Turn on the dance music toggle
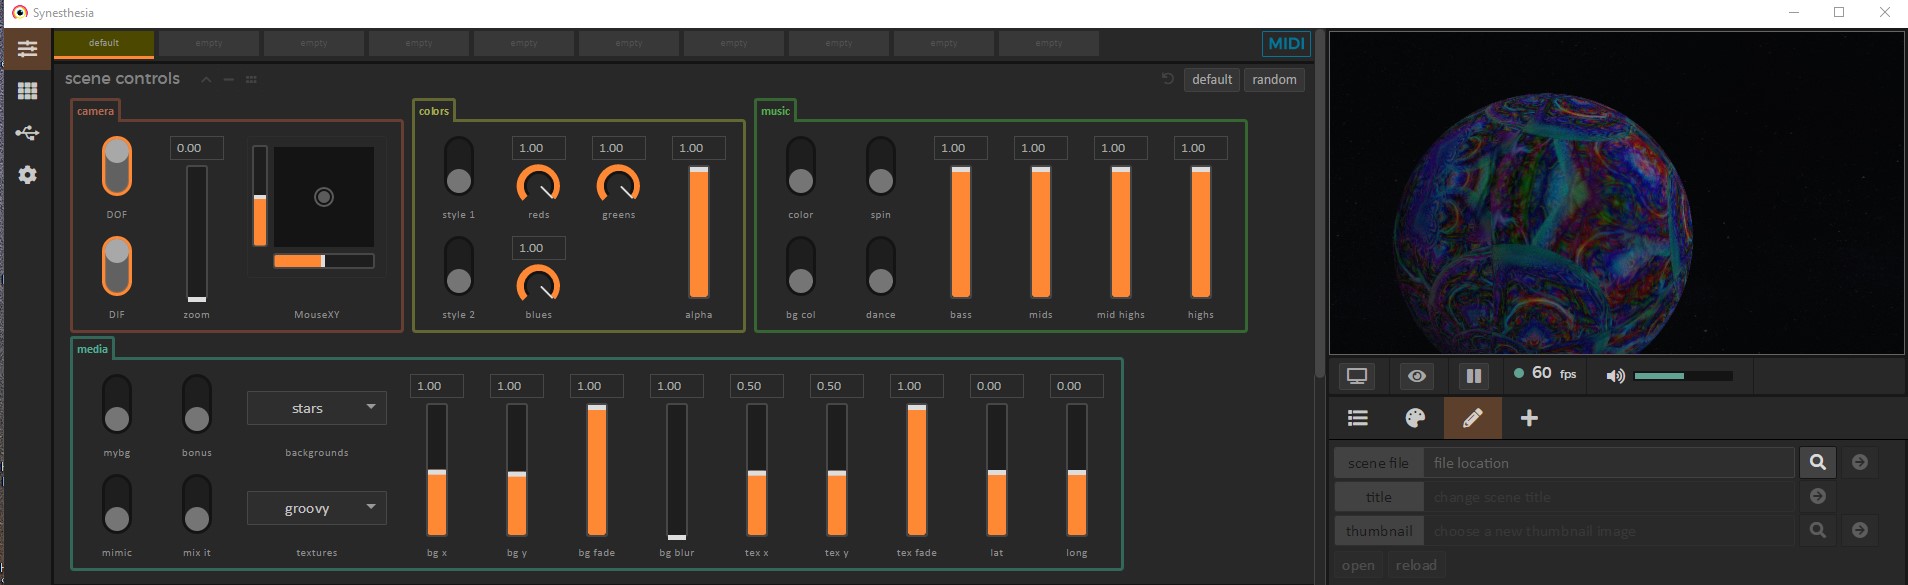 pos(881,266)
